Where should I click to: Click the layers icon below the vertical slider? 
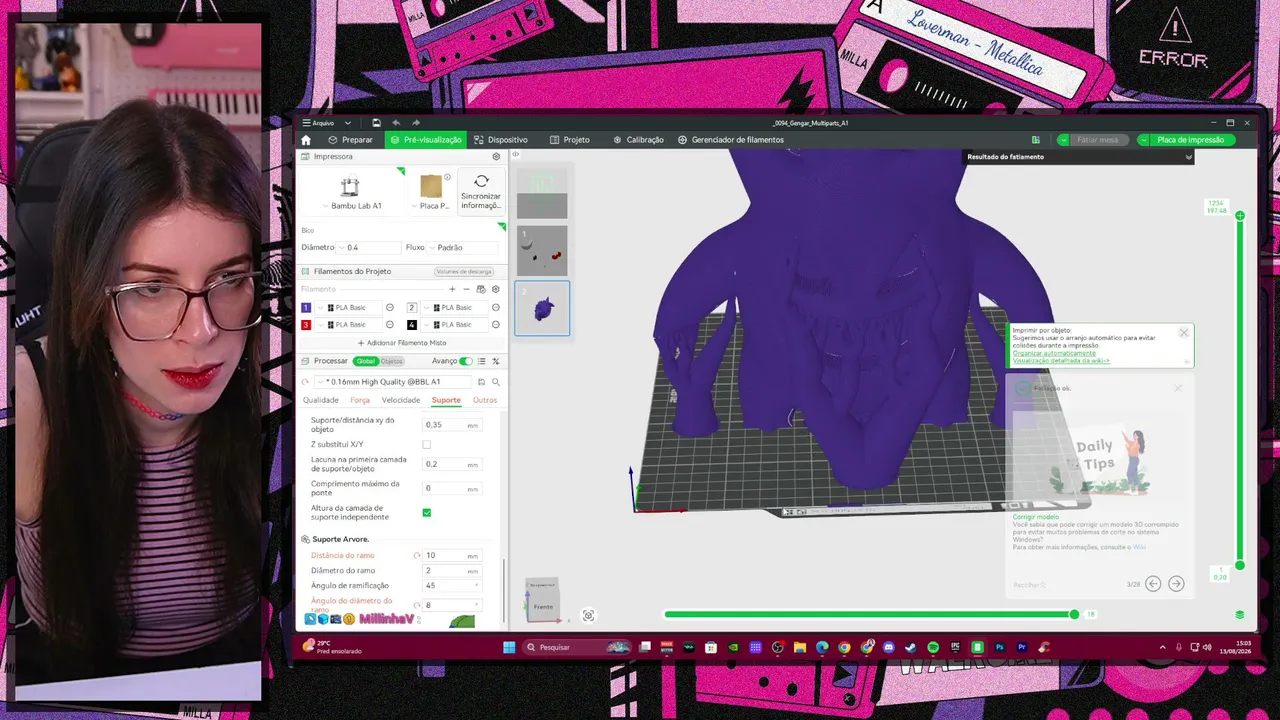1240,615
